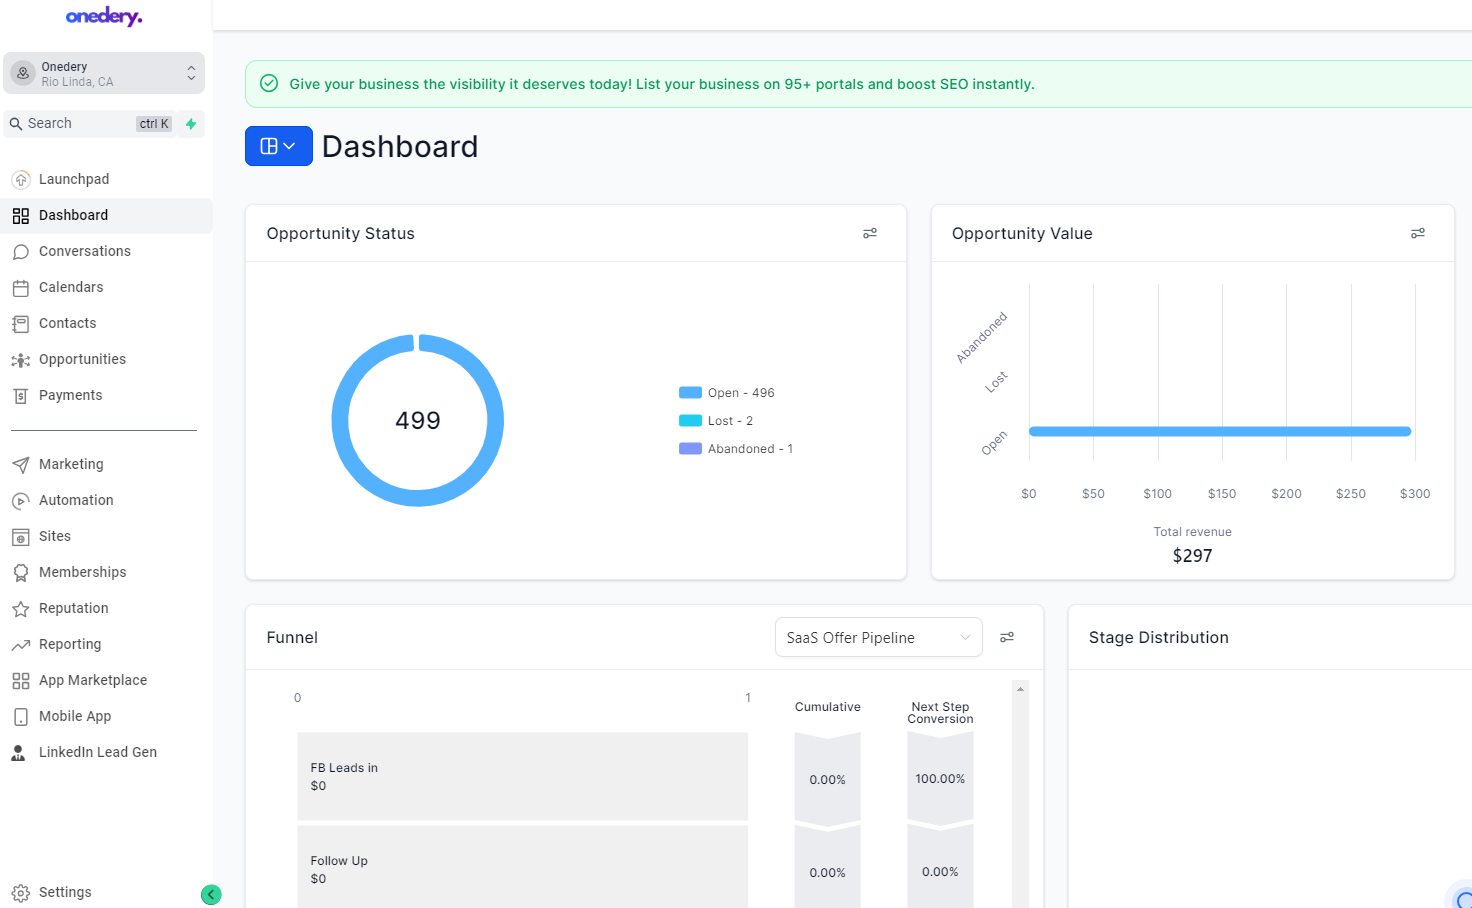Toggle the Abandoned - 1 legend swatch
The image size is (1472, 908).
(x=690, y=449)
